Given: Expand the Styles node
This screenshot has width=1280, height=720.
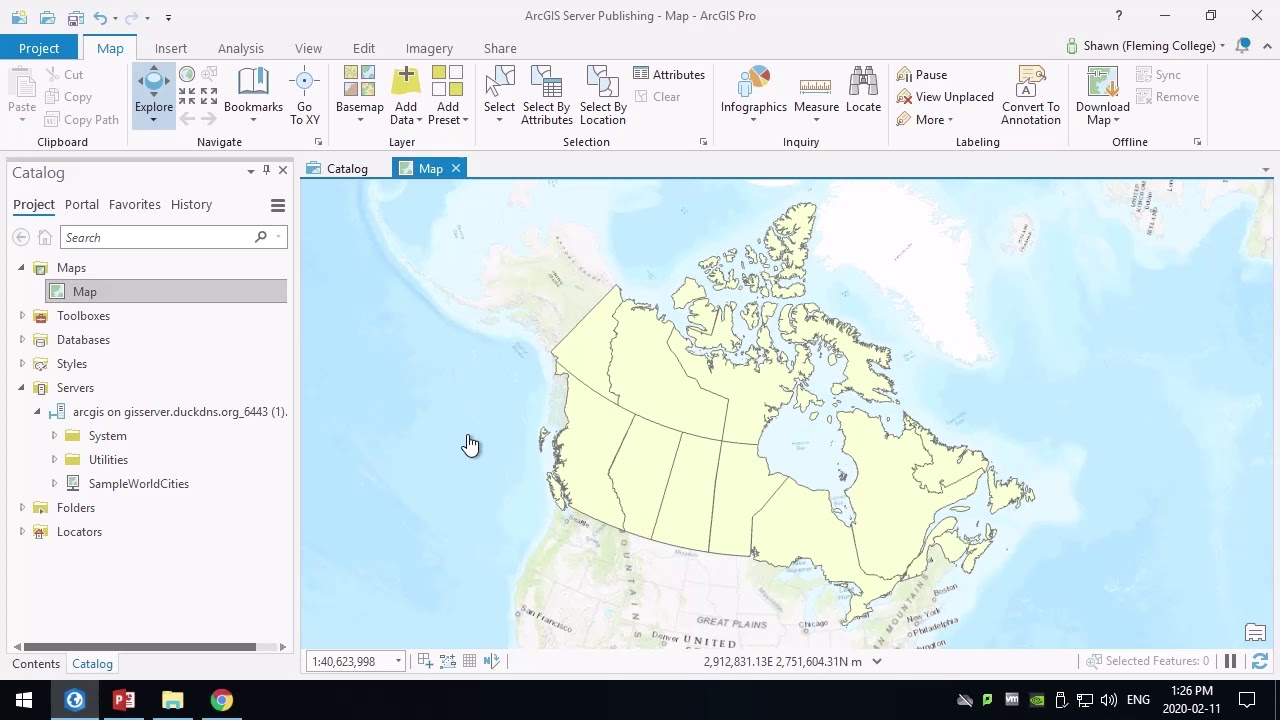Looking at the screenshot, I should tap(22, 364).
